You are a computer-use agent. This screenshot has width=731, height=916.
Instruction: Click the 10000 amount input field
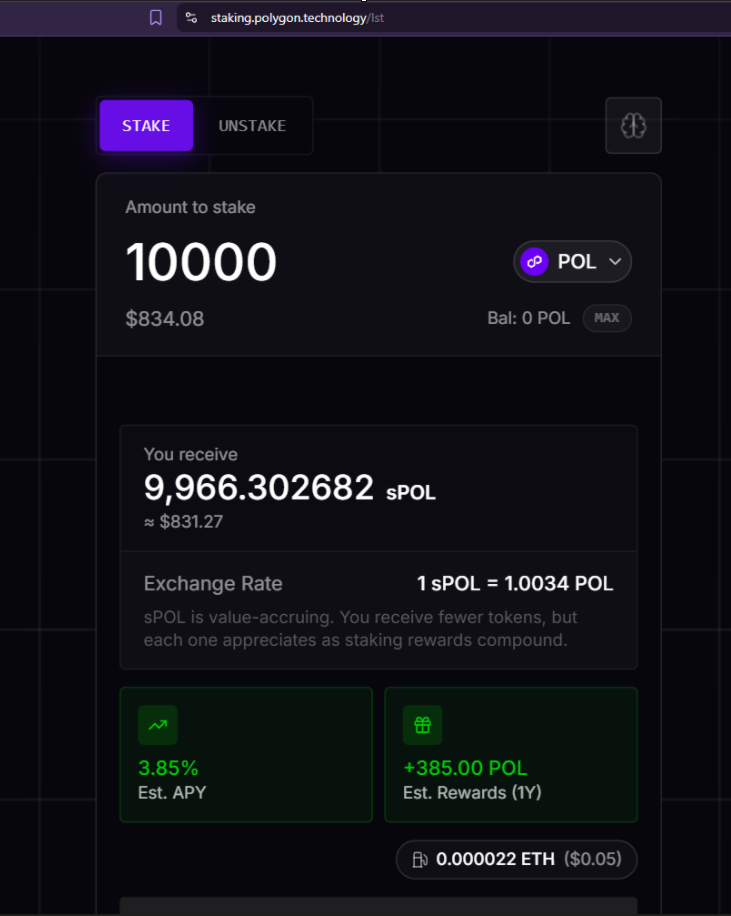coord(200,261)
